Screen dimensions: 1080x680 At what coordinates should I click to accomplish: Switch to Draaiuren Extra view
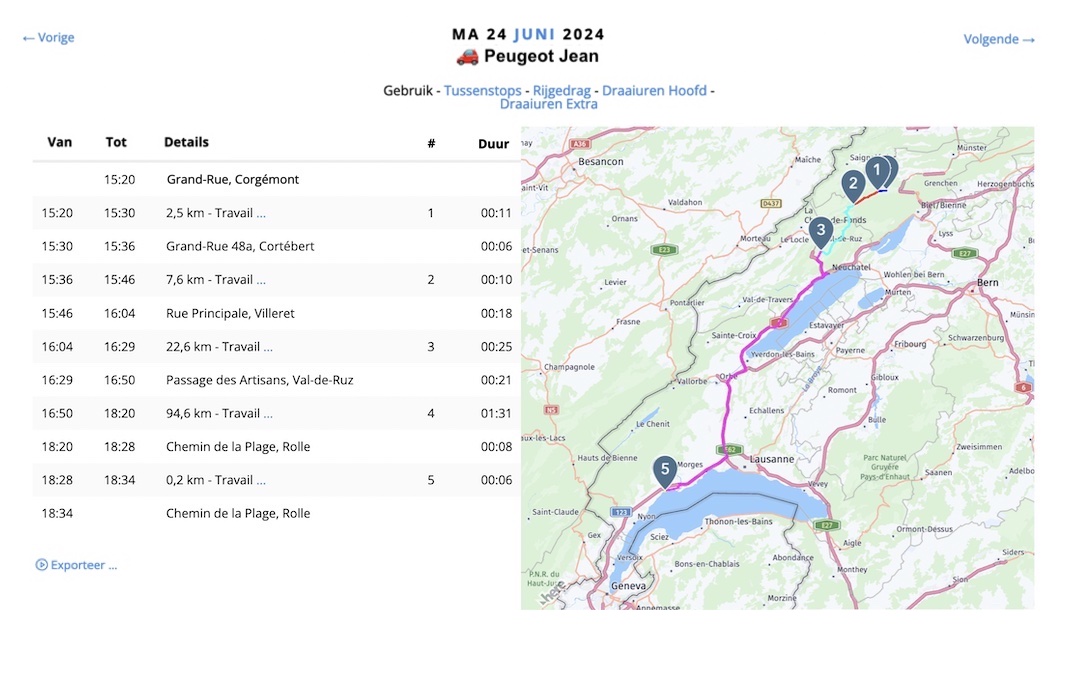tap(548, 104)
